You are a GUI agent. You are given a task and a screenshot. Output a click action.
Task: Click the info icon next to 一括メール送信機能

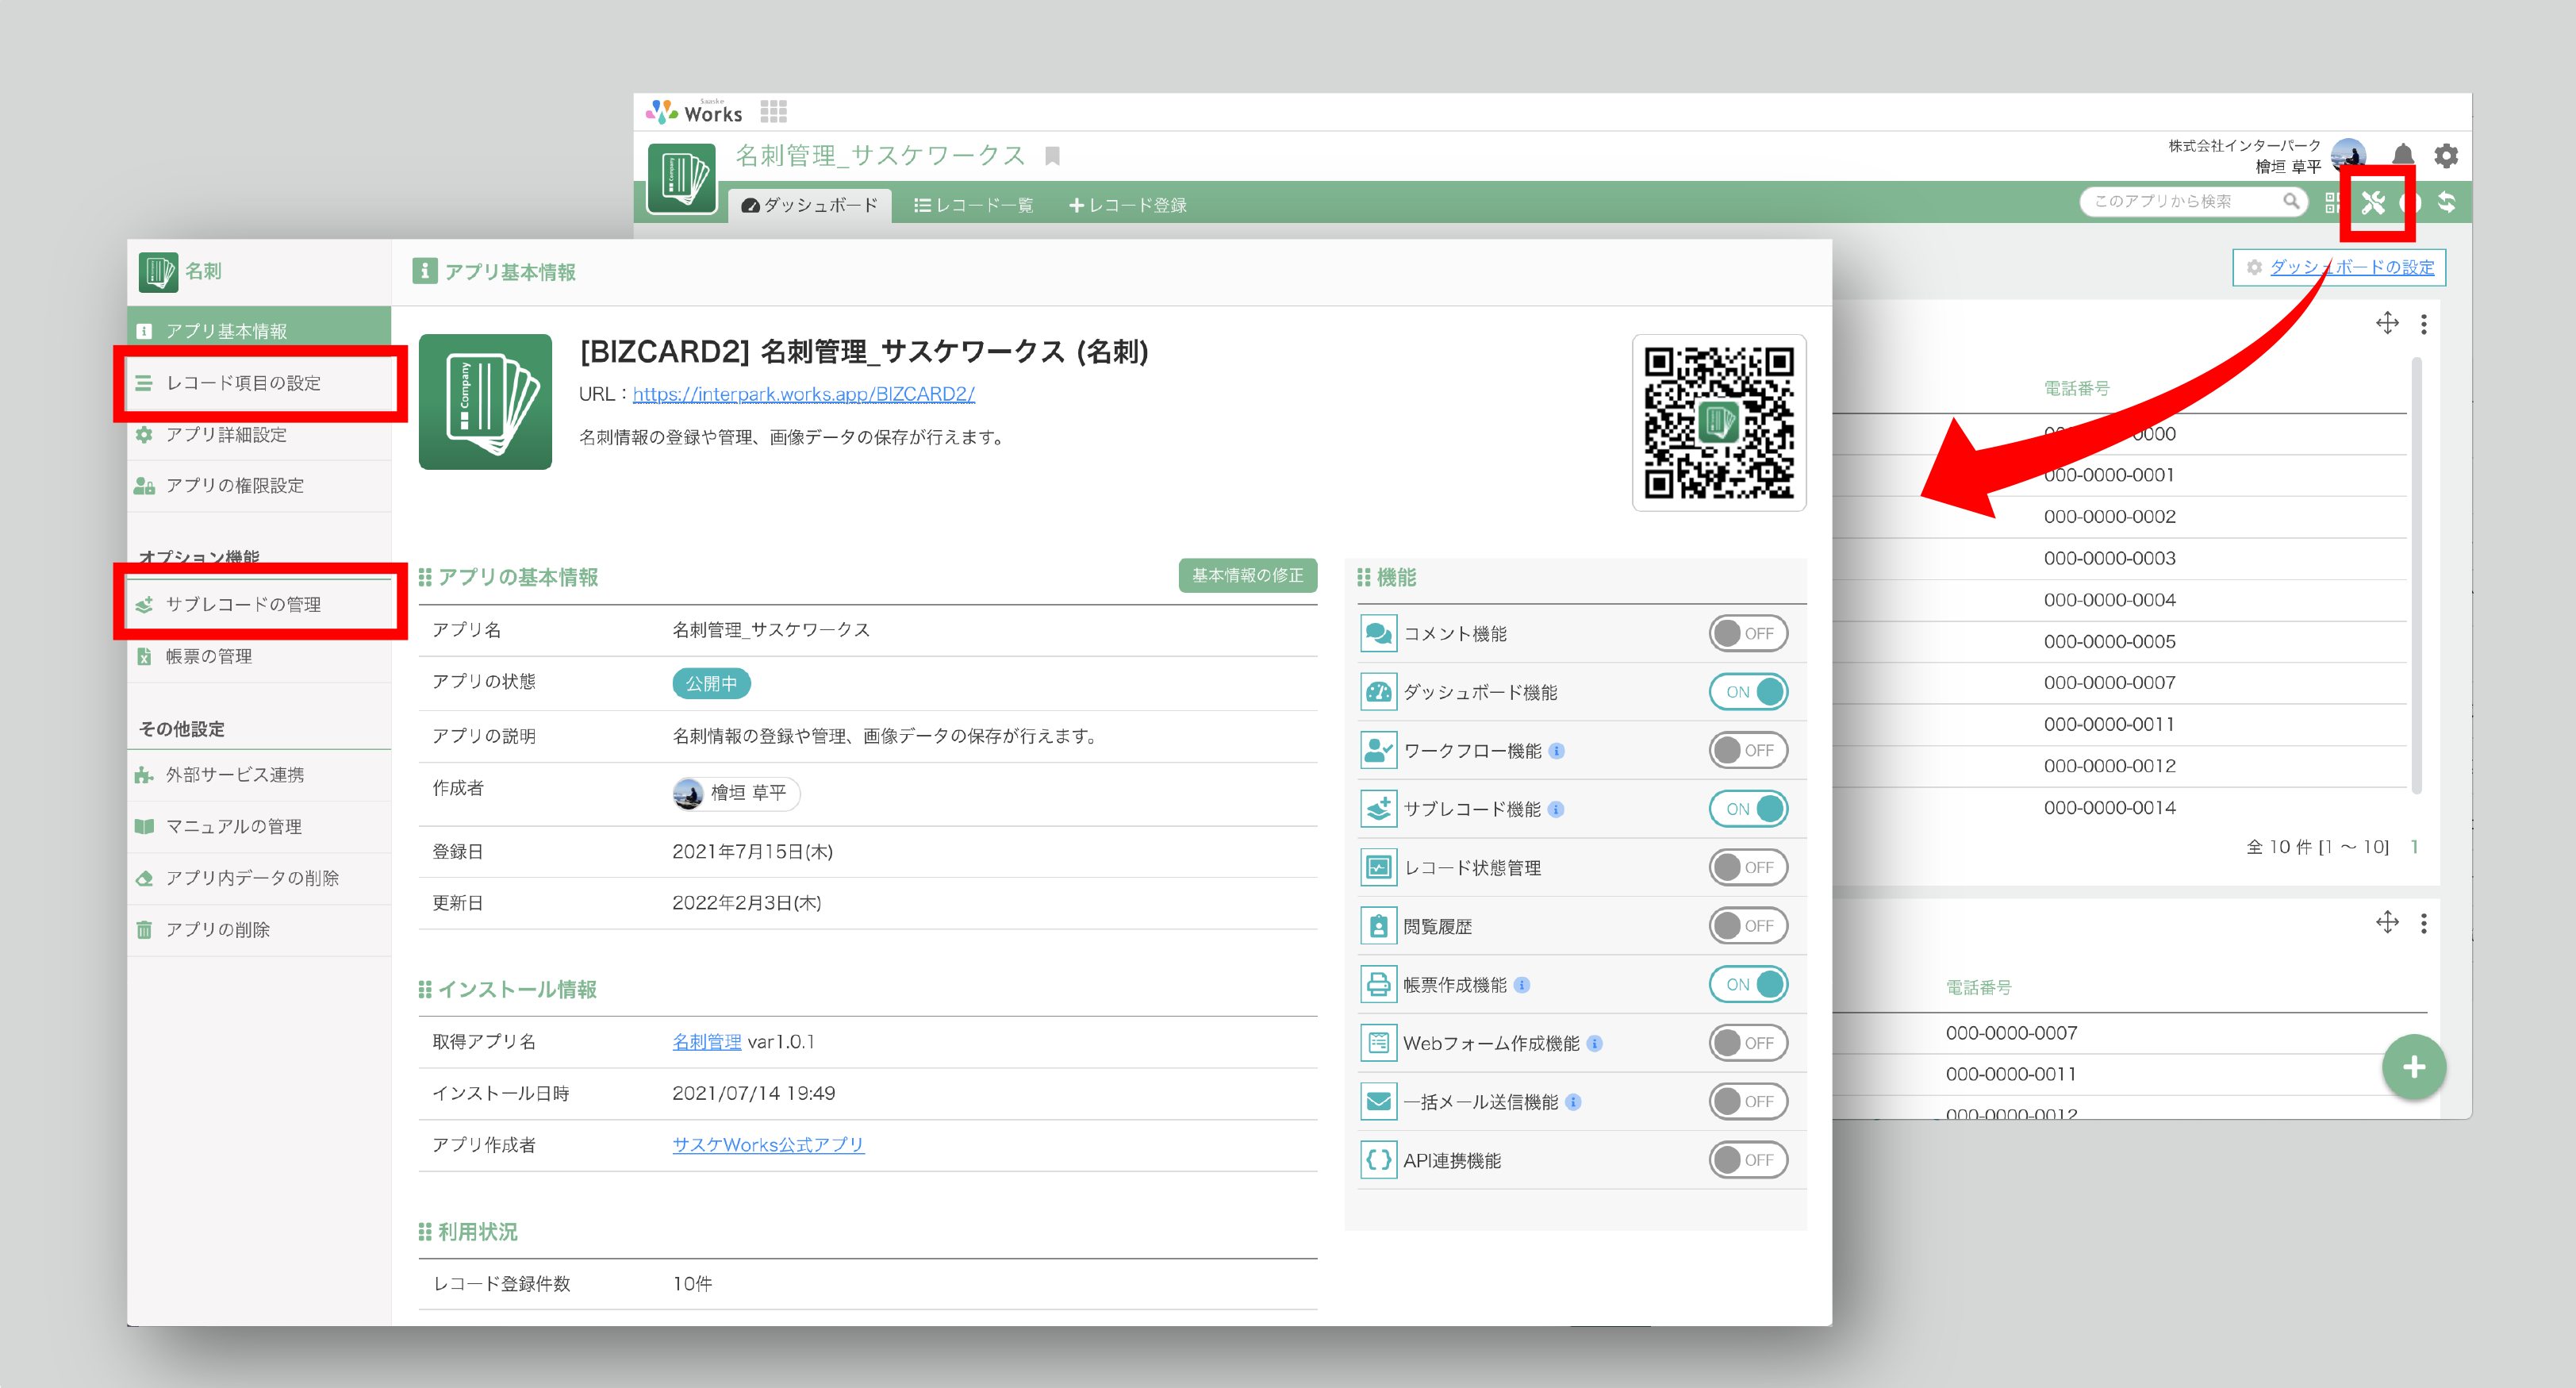pos(1573,1102)
